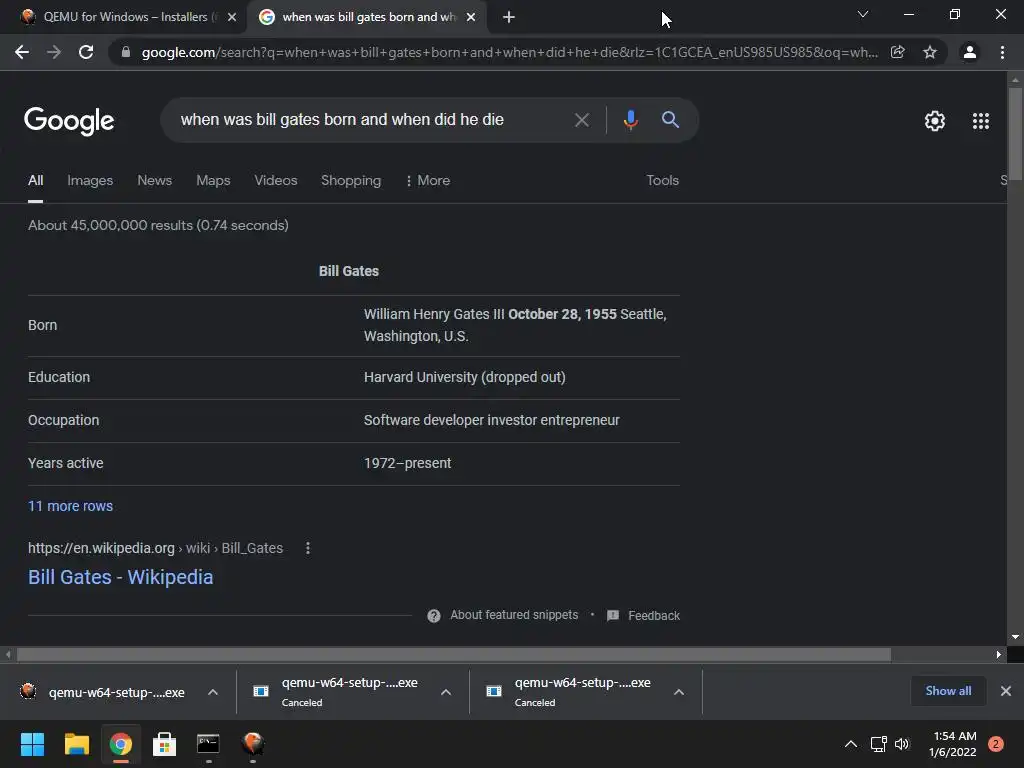
Task: Click the vertical scrollbar thumb
Action: (1015, 133)
